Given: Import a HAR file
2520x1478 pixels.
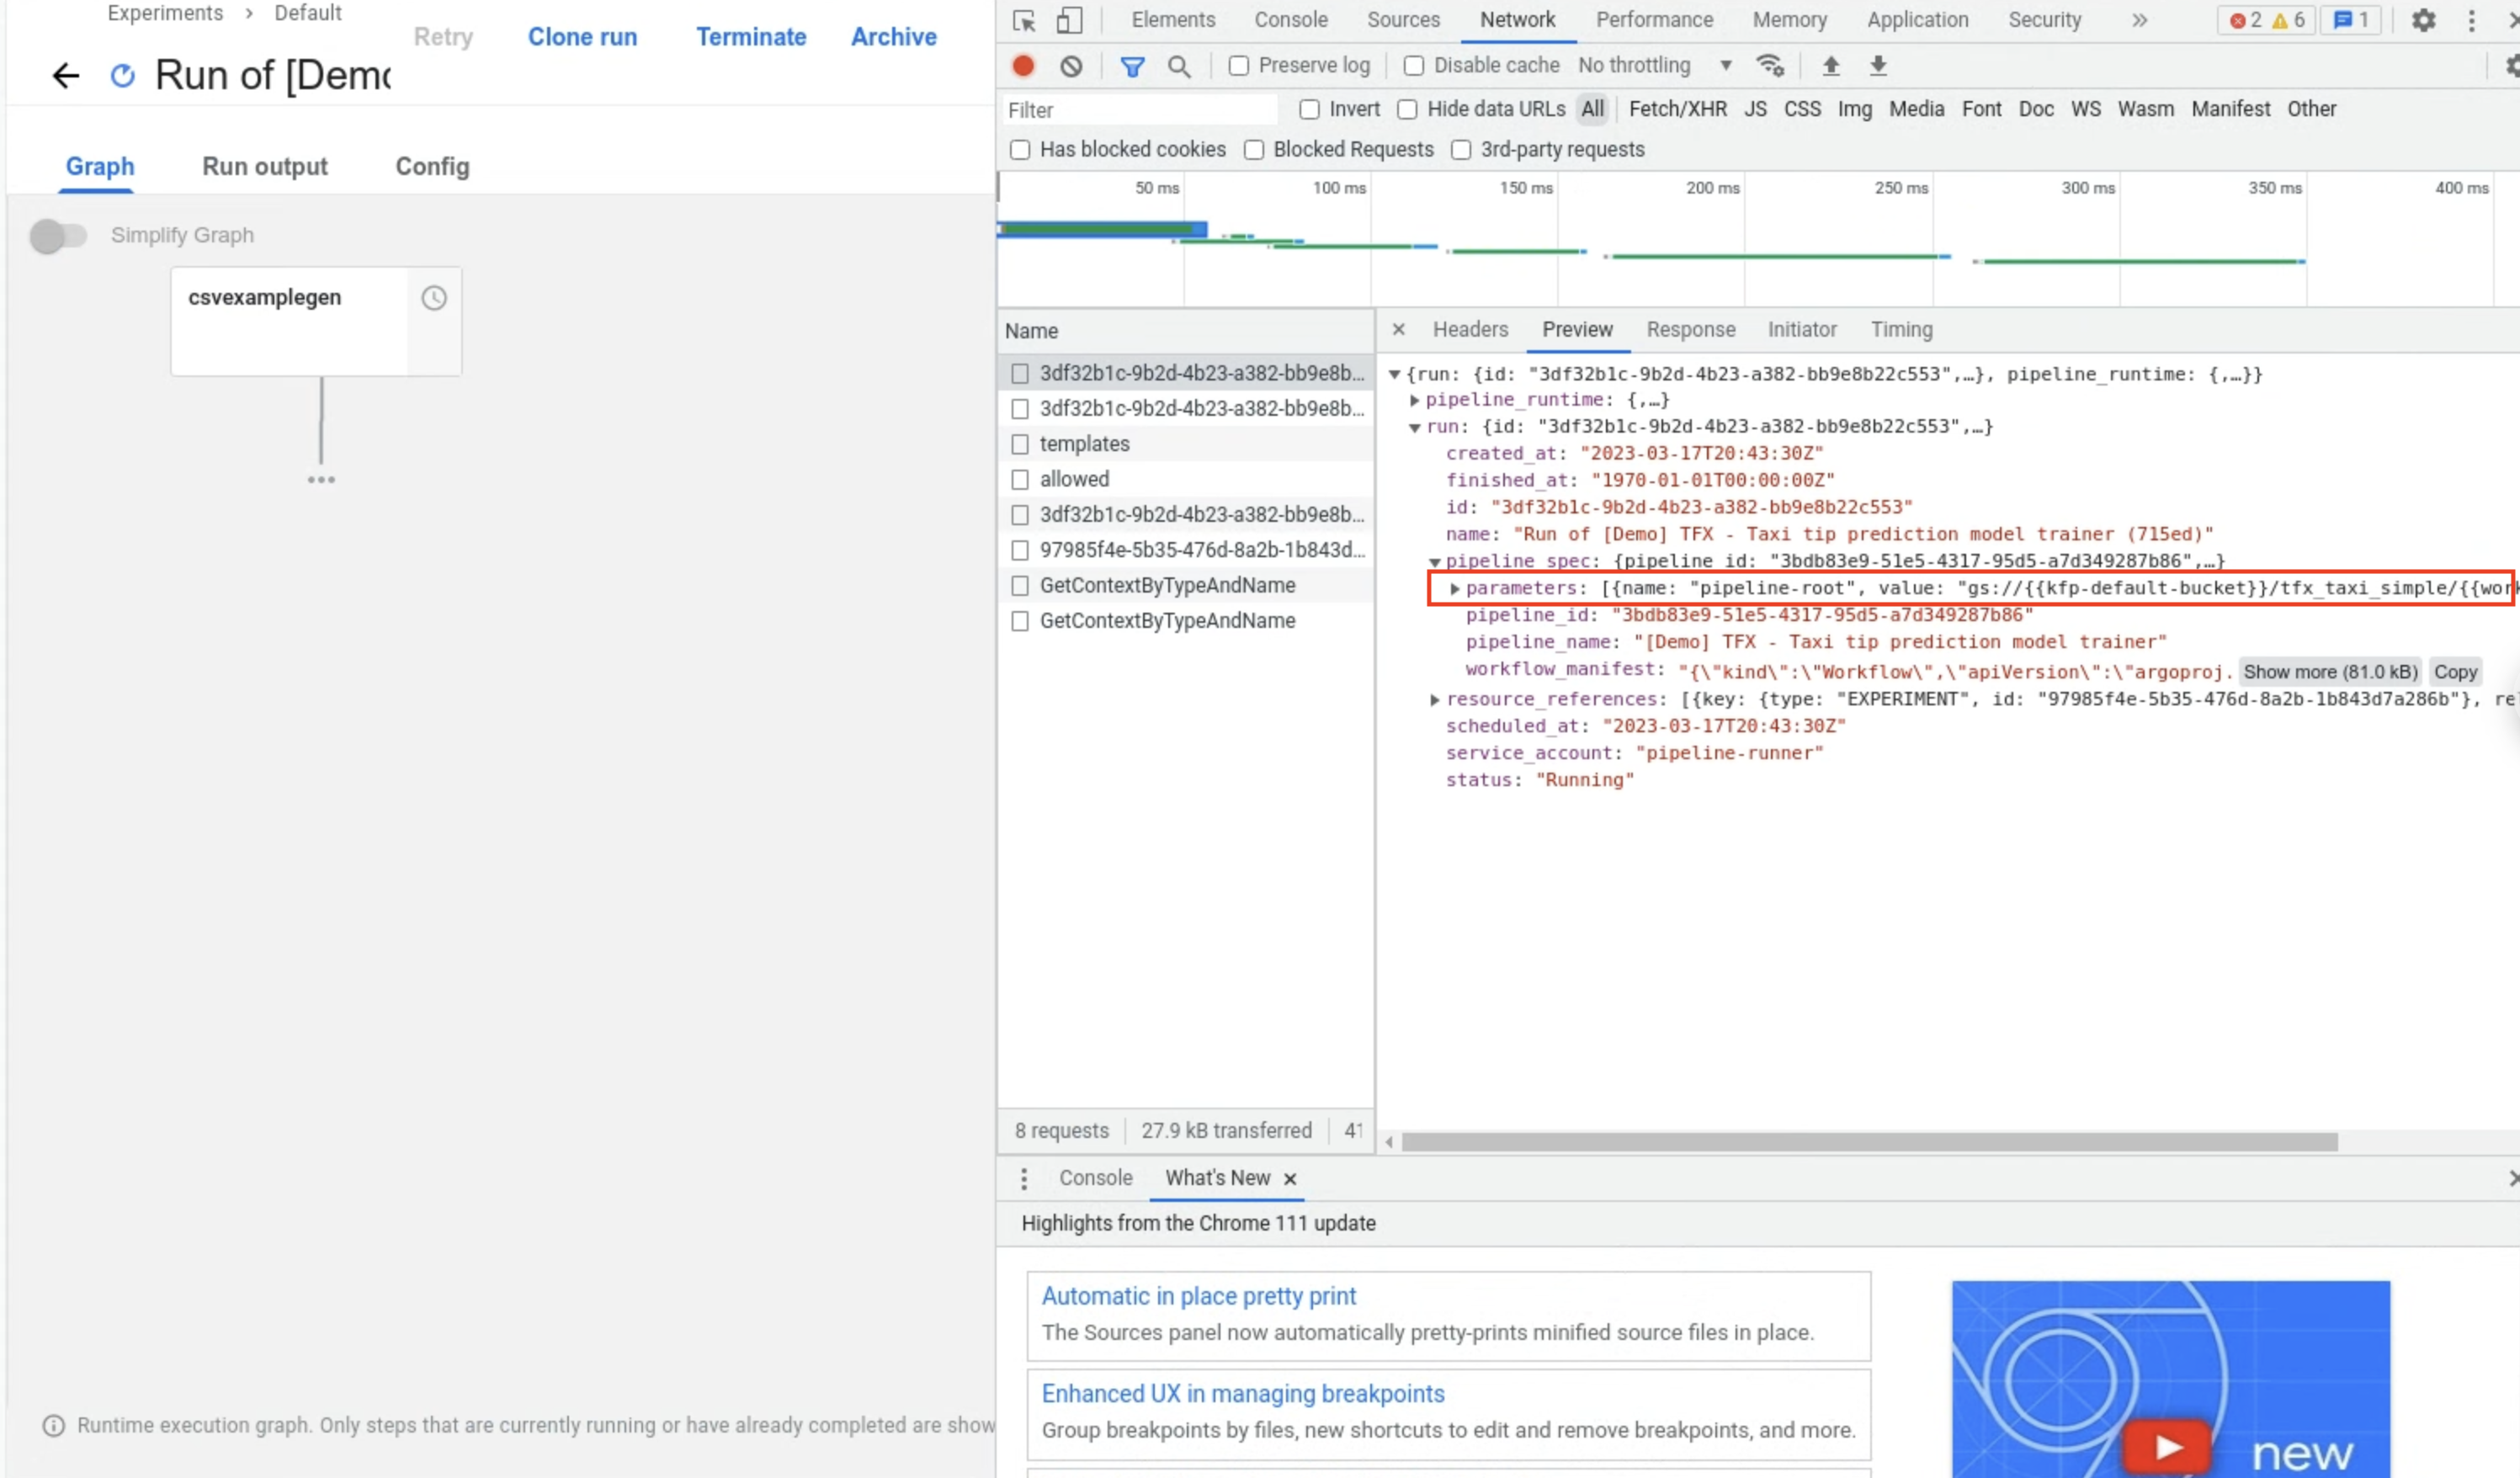Looking at the screenshot, I should pyautogui.click(x=1831, y=65).
